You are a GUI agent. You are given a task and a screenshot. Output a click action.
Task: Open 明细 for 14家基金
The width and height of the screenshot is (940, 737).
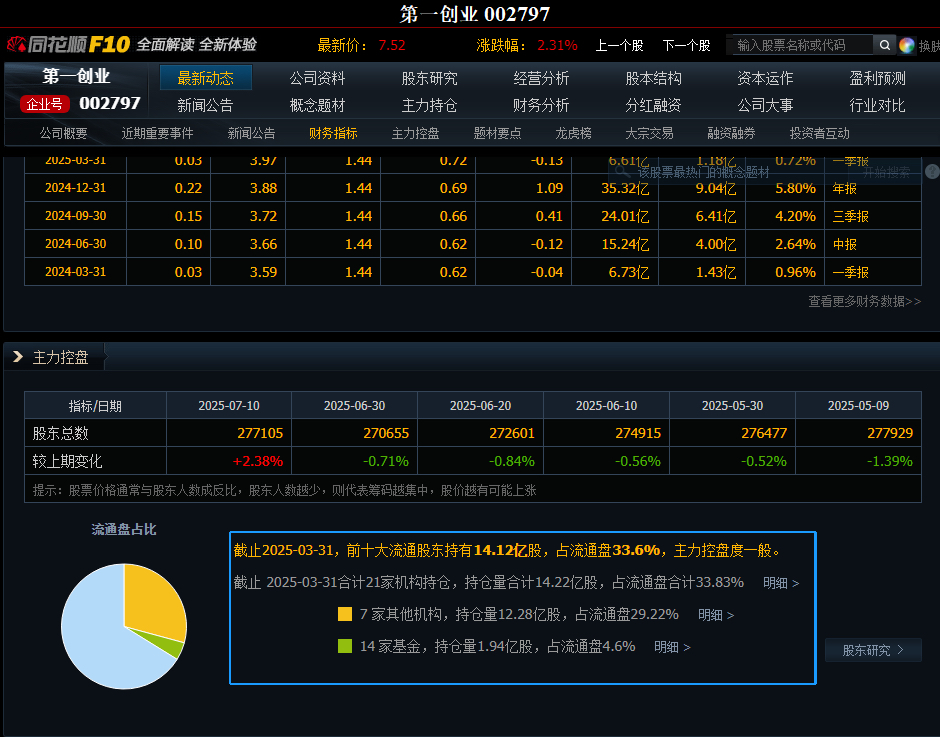tap(672, 647)
